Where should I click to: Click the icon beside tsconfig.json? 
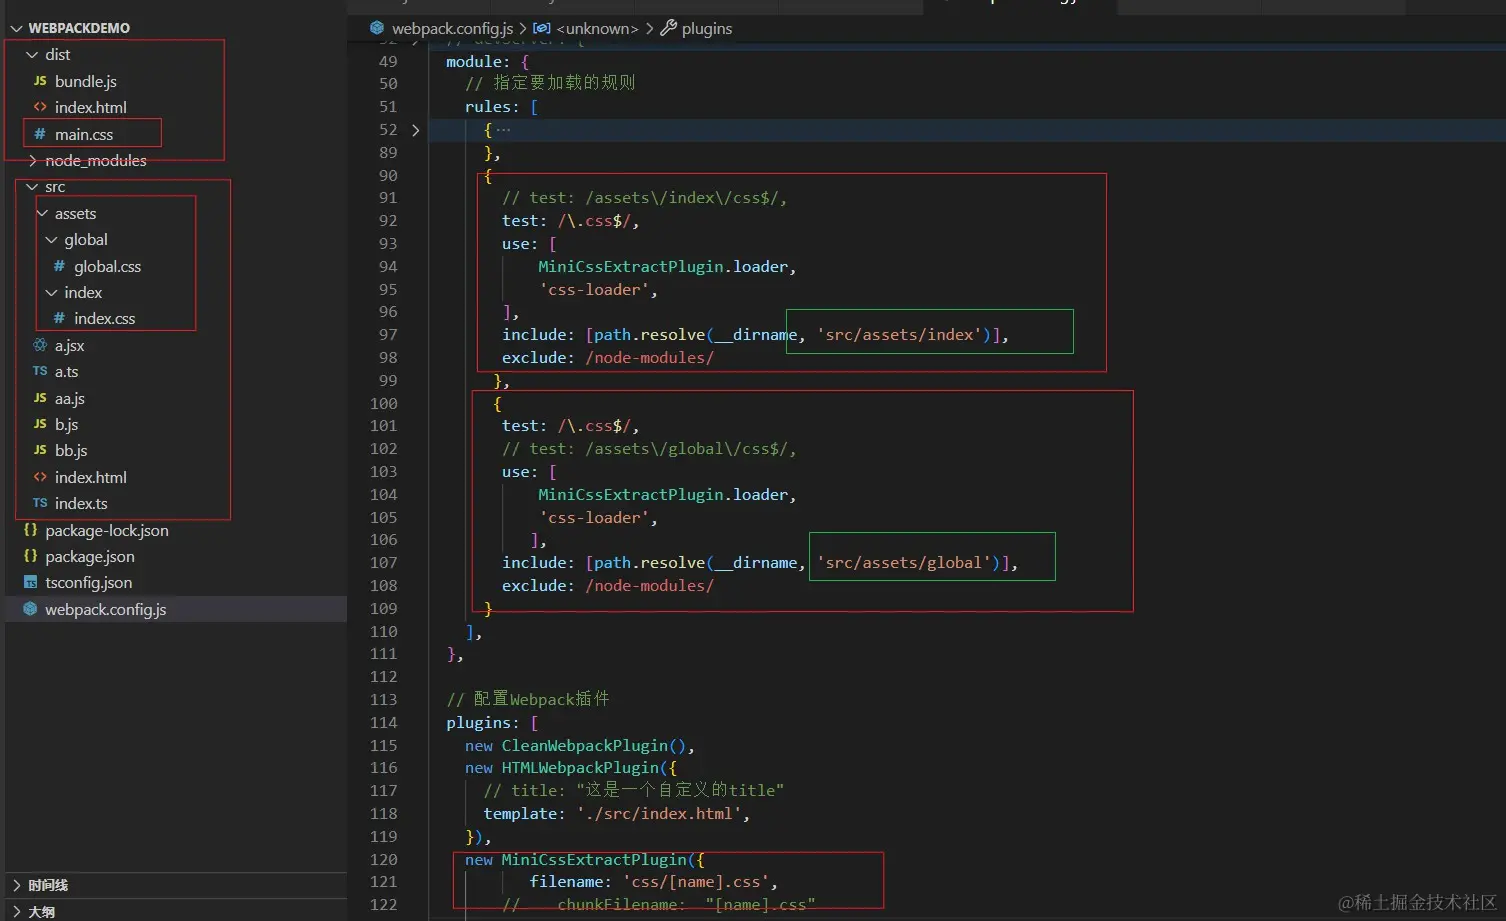(x=30, y=582)
